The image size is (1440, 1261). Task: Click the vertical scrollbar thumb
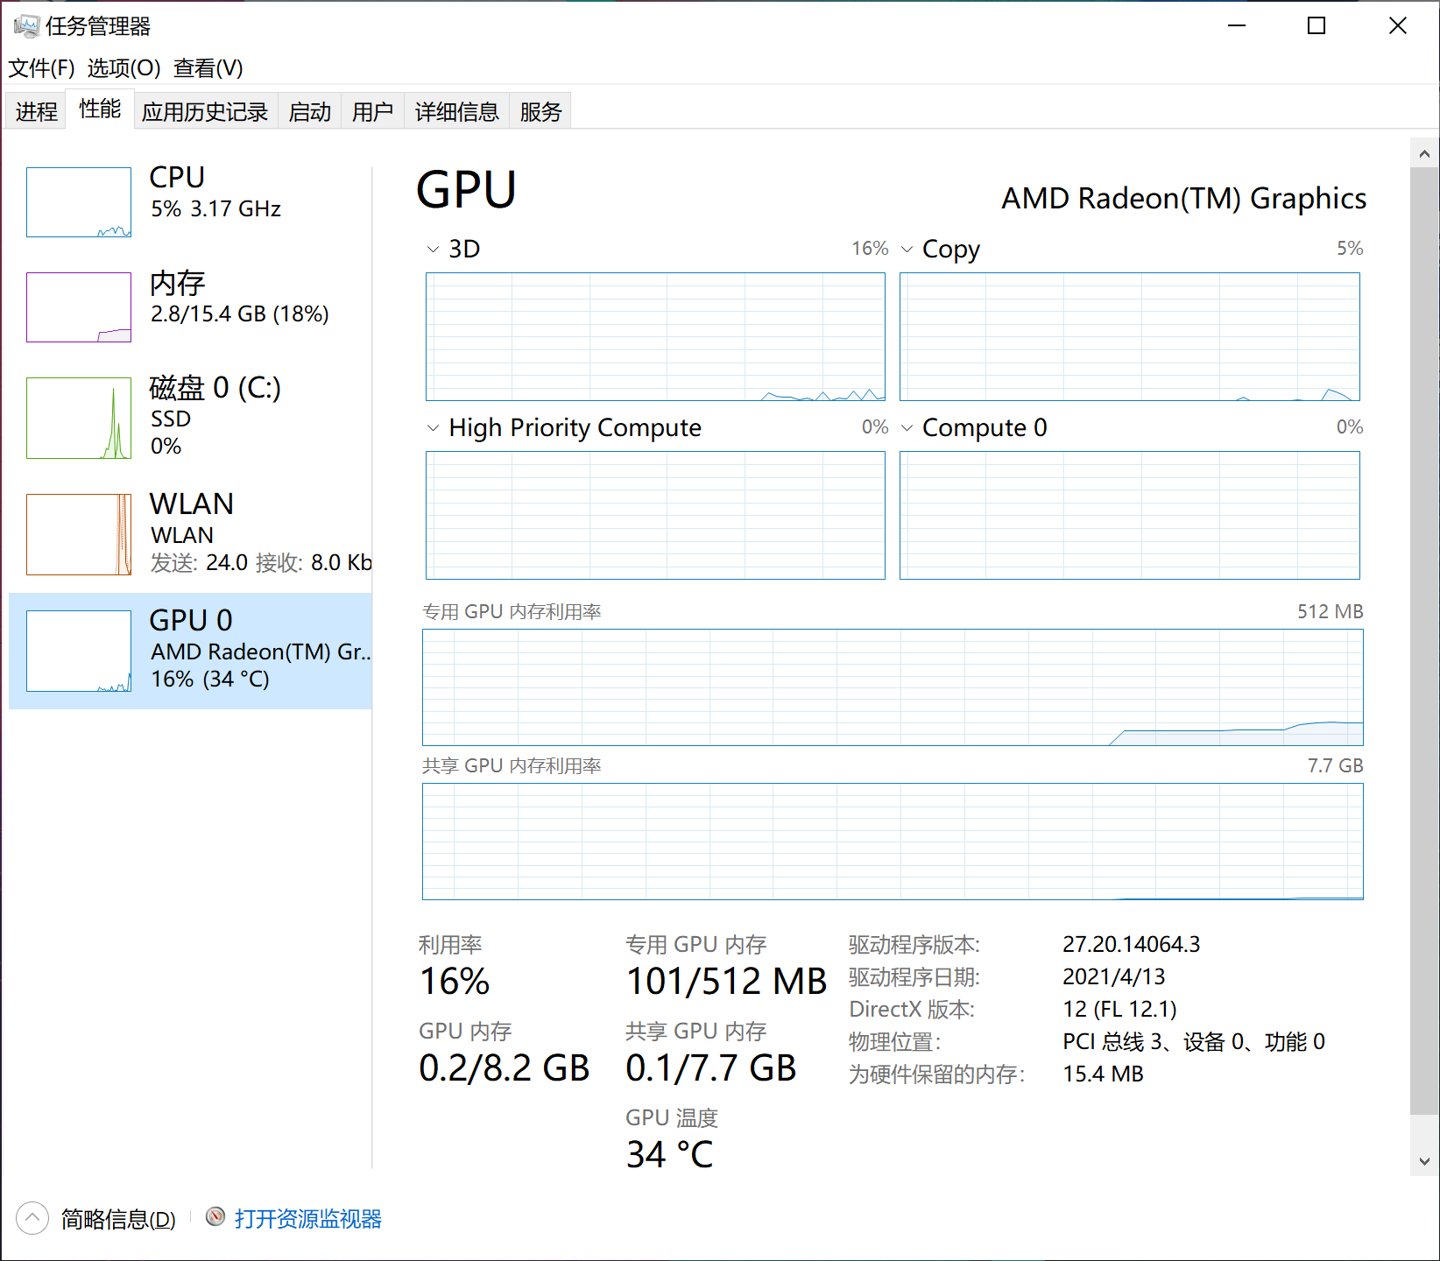[x=1424, y=640]
